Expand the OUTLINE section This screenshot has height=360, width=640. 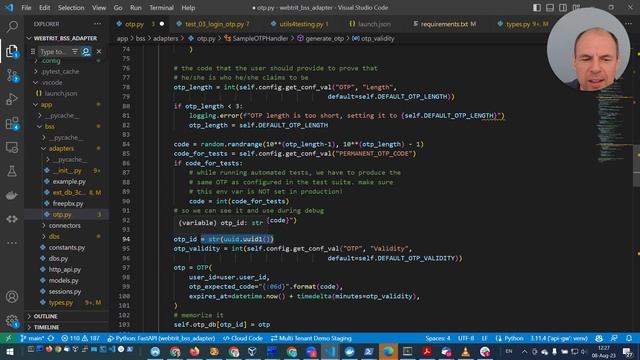tap(45, 316)
